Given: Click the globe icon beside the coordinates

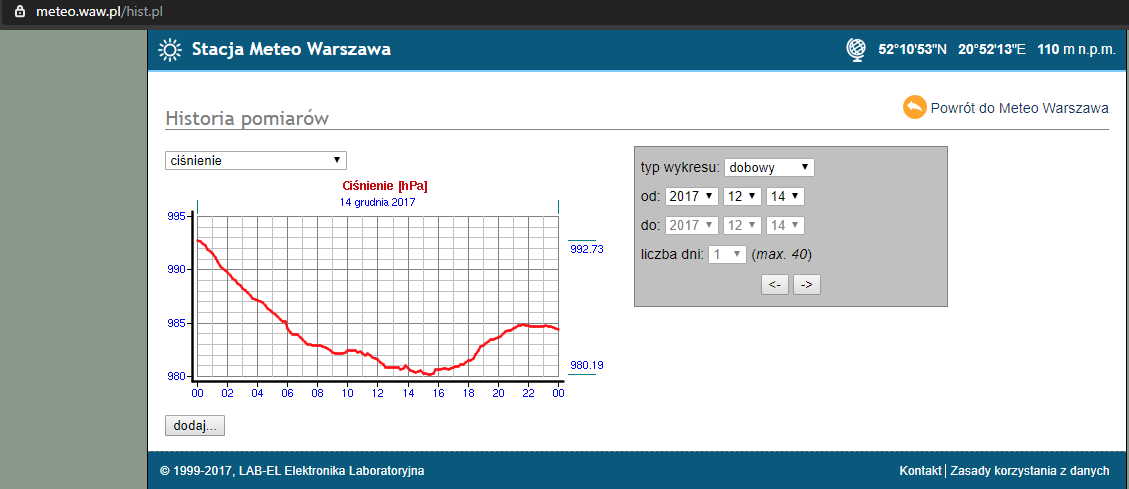Looking at the screenshot, I should [856, 50].
